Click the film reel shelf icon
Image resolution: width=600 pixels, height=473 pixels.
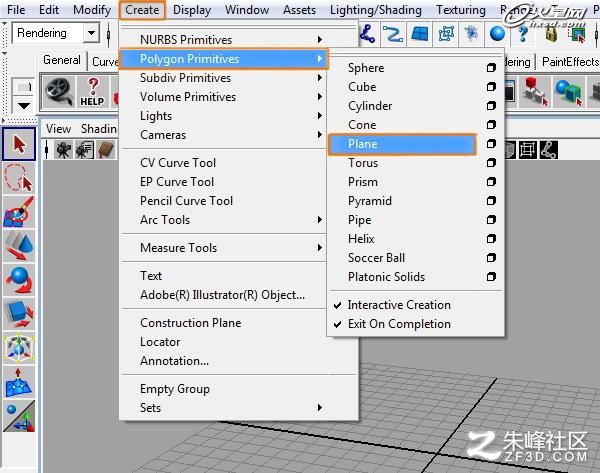coord(59,92)
